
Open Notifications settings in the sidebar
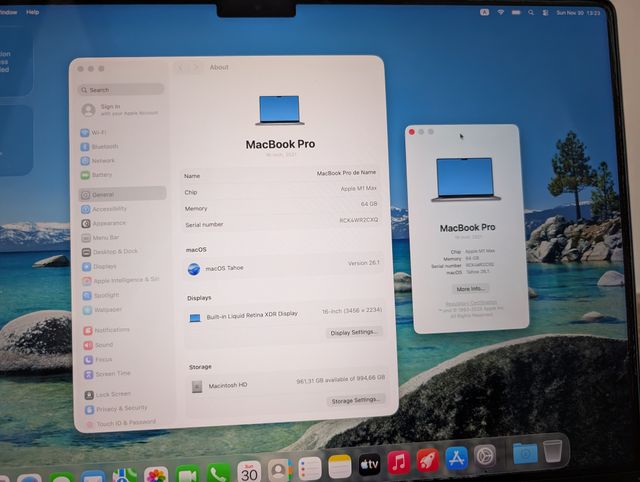107,330
